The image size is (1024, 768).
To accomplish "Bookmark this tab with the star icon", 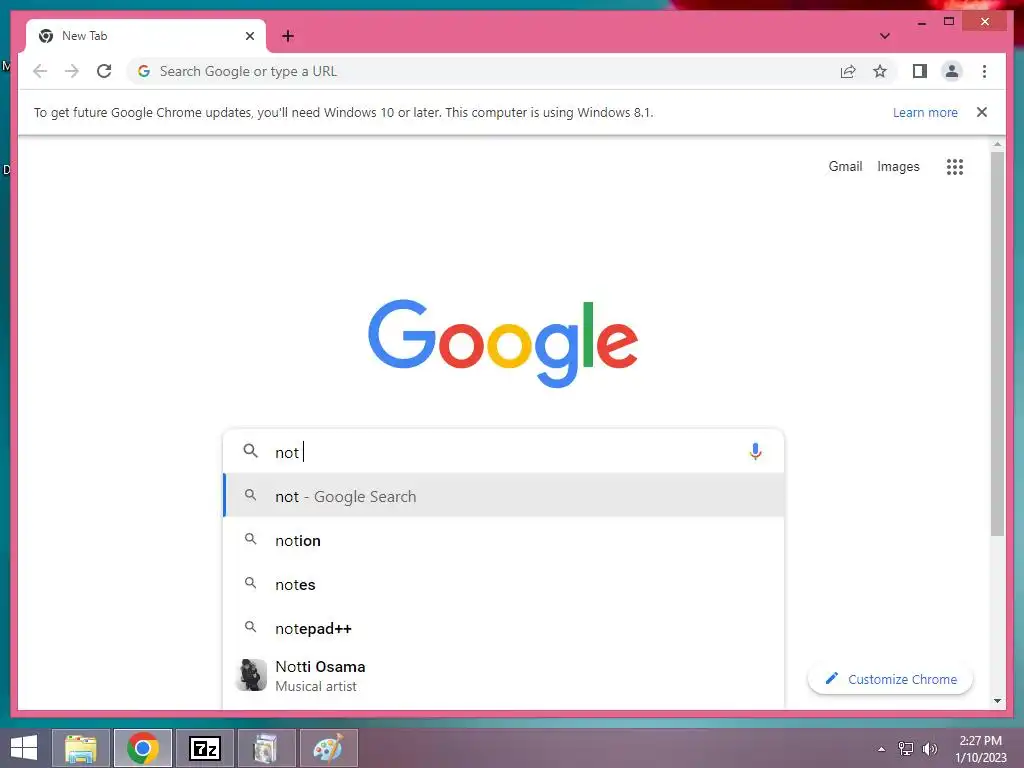I will pyautogui.click(x=880, y=71).
